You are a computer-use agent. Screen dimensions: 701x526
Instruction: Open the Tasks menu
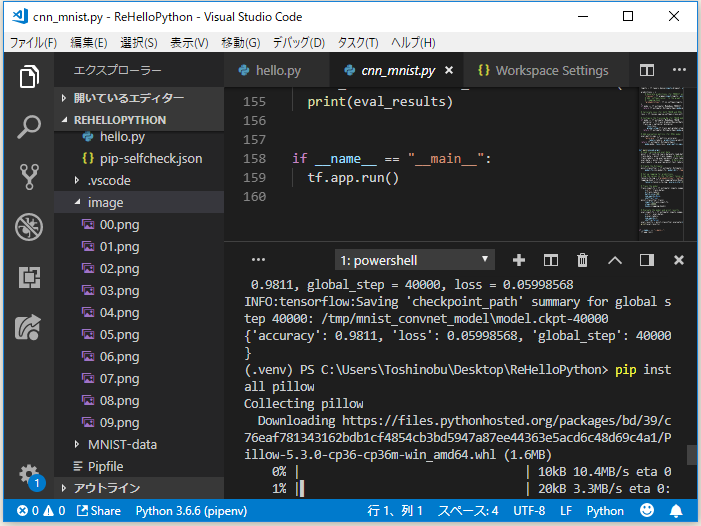358,42
